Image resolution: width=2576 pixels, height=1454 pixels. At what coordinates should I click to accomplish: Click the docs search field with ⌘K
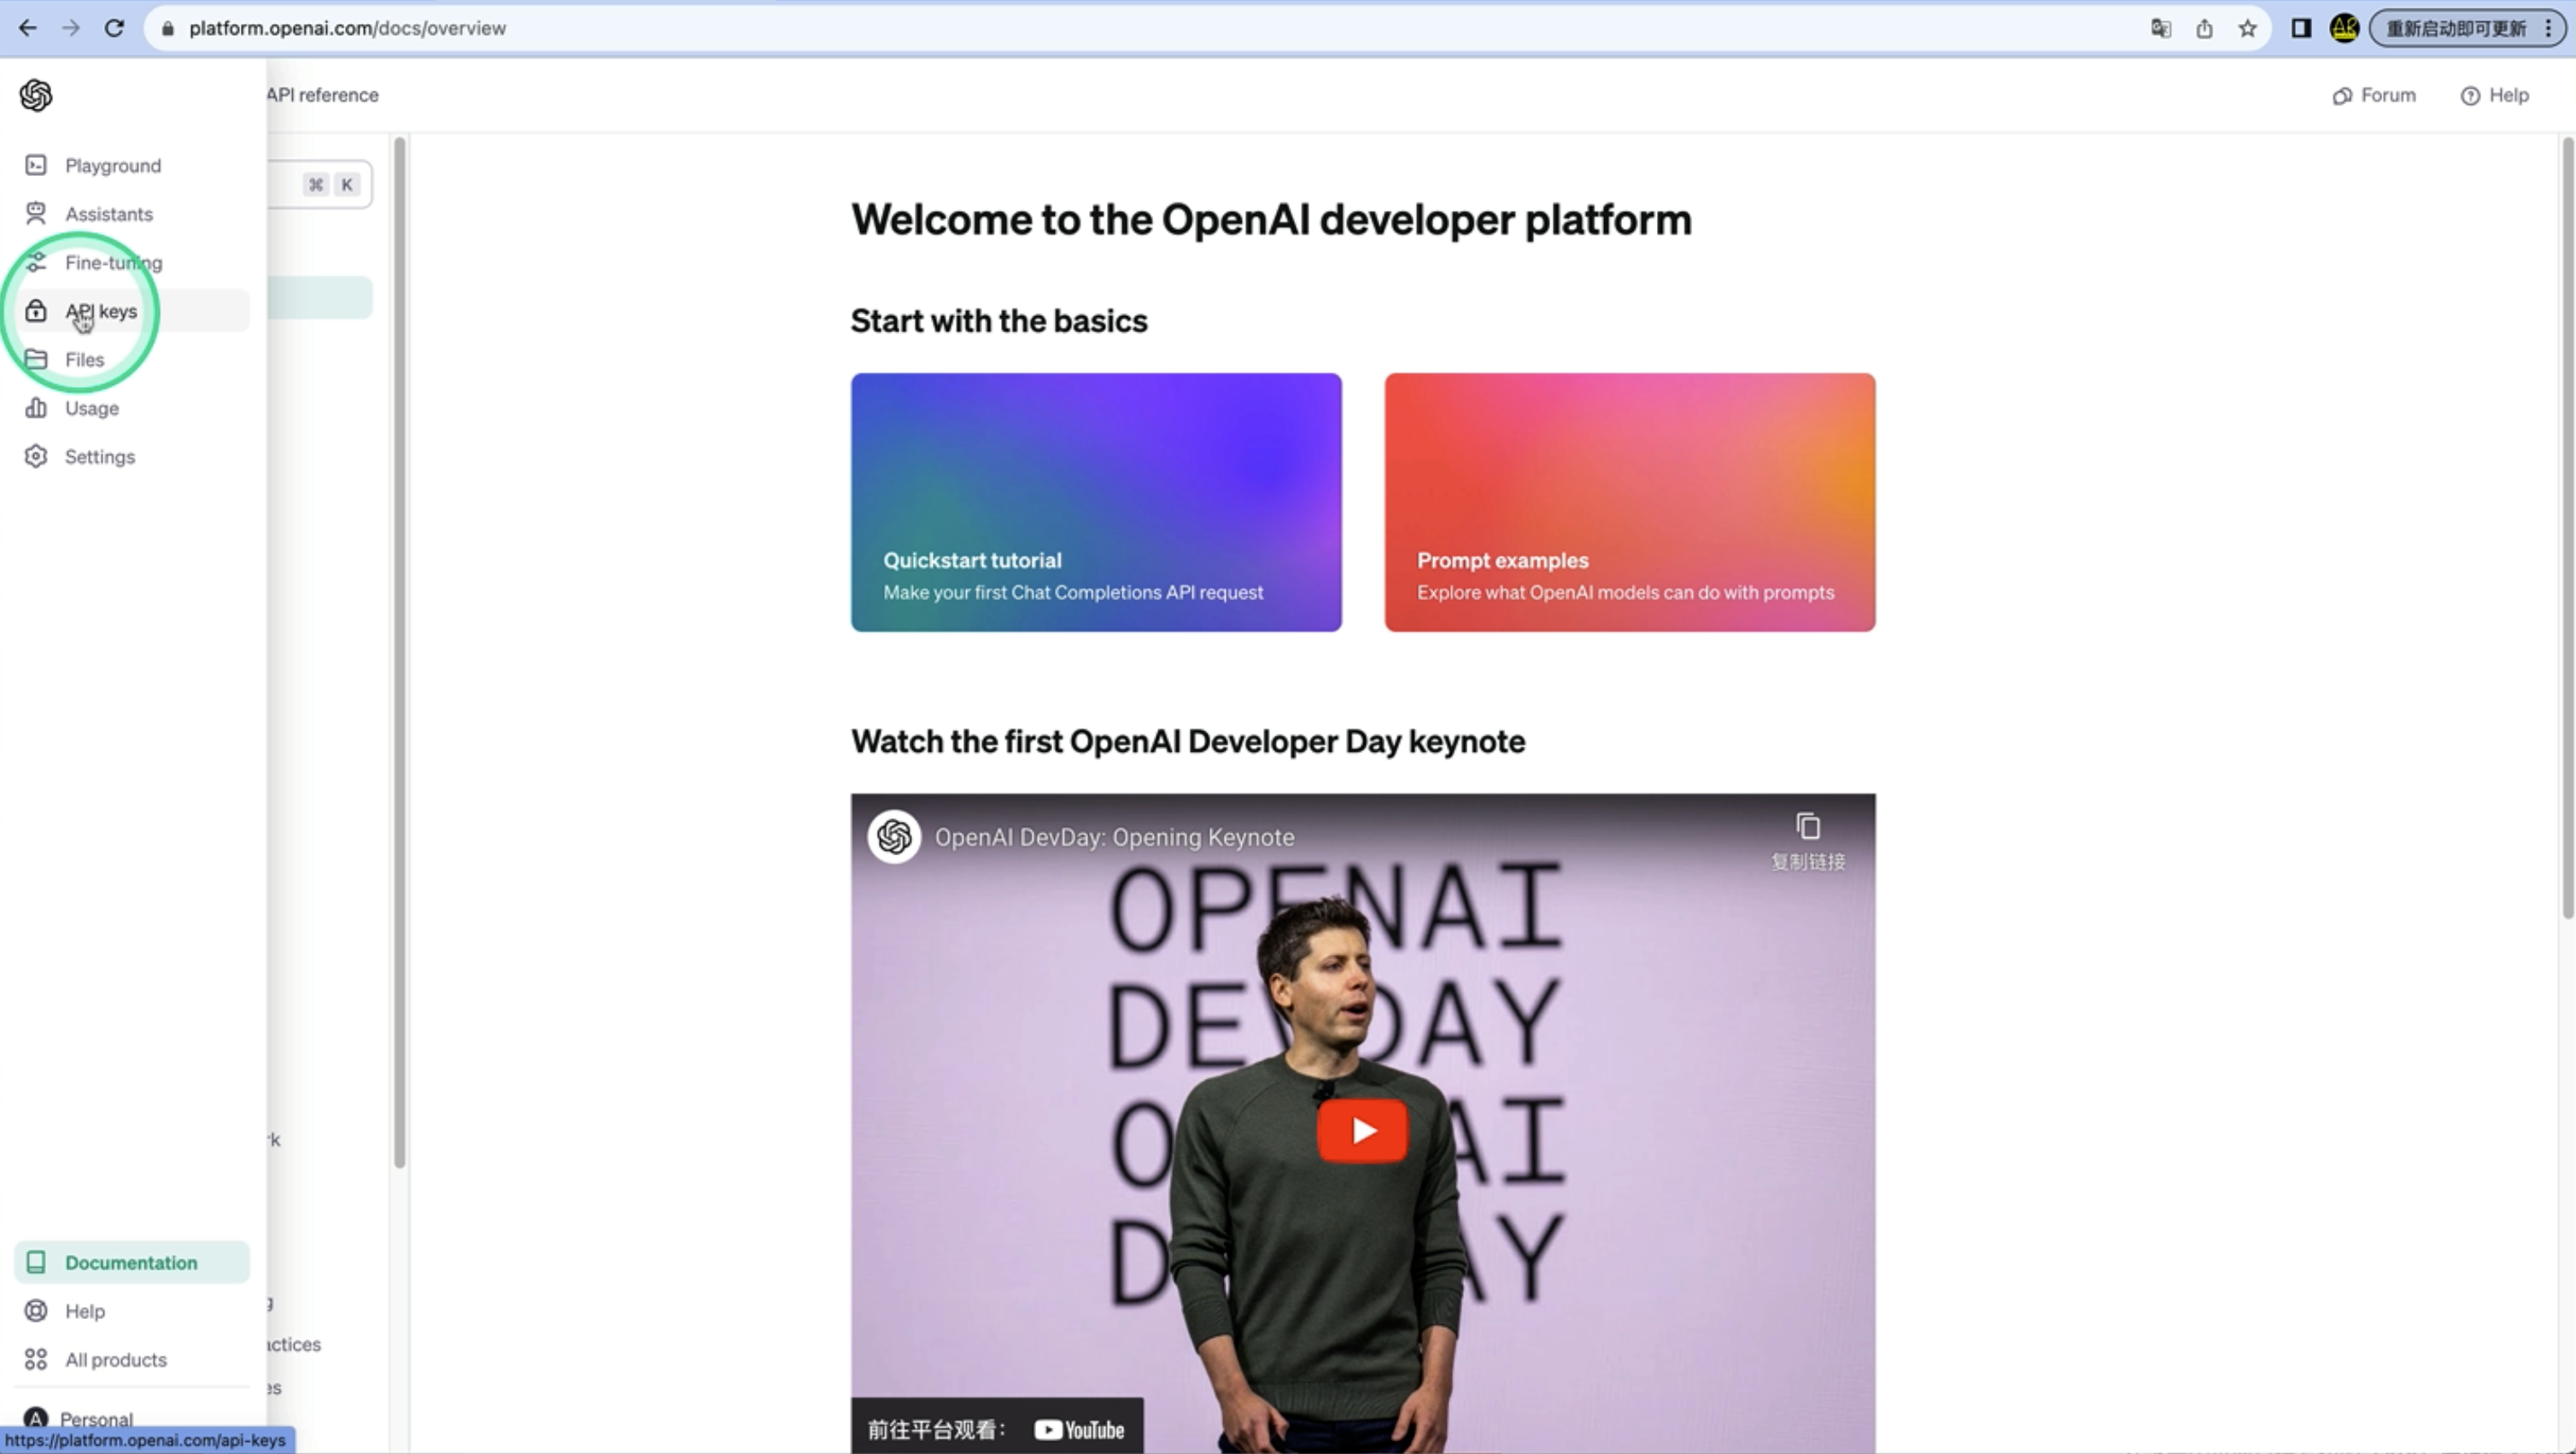pyautogui.click(x=320, y=184)
